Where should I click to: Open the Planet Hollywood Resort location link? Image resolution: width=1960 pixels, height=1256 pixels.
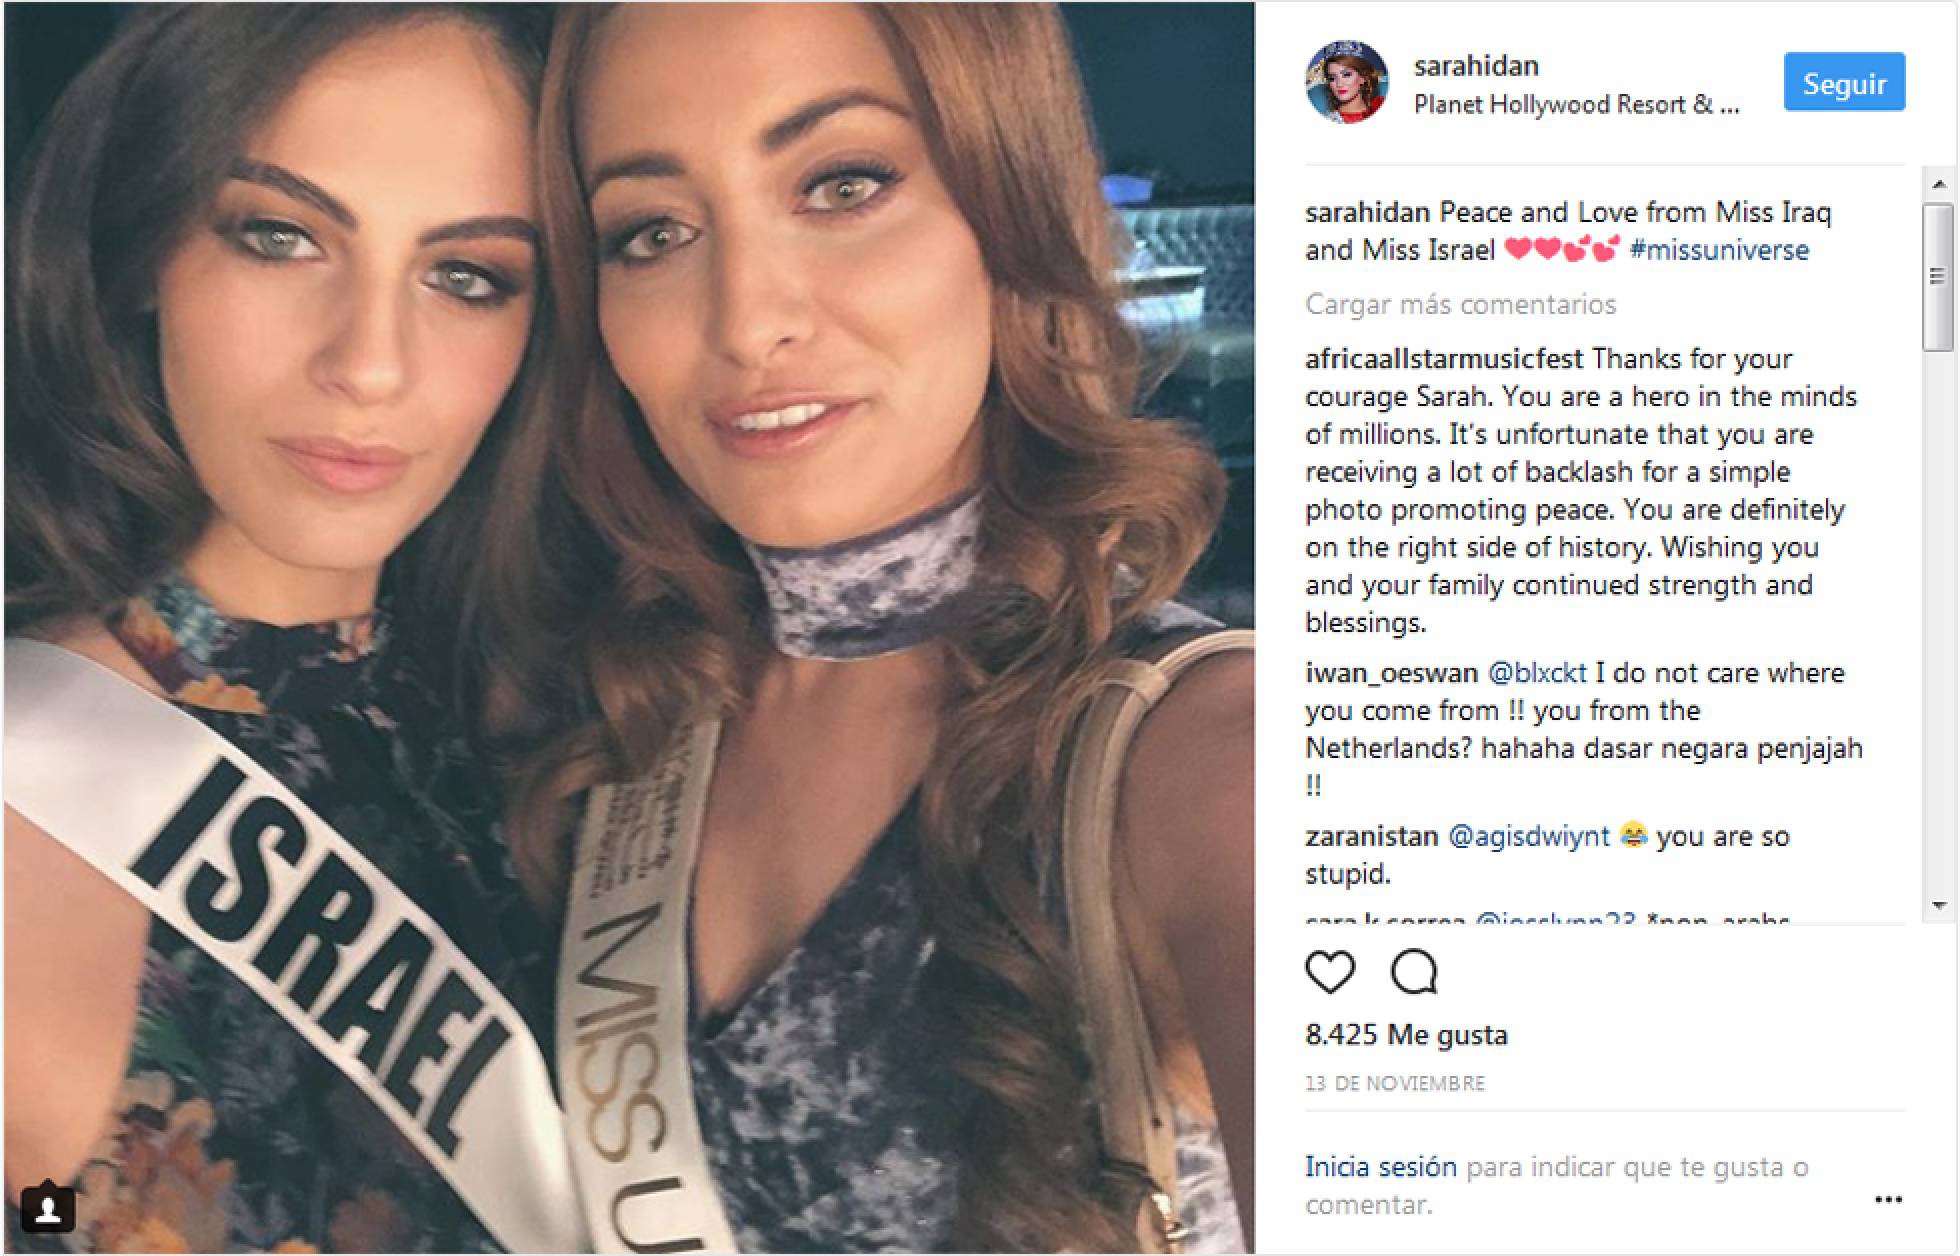1576,104
